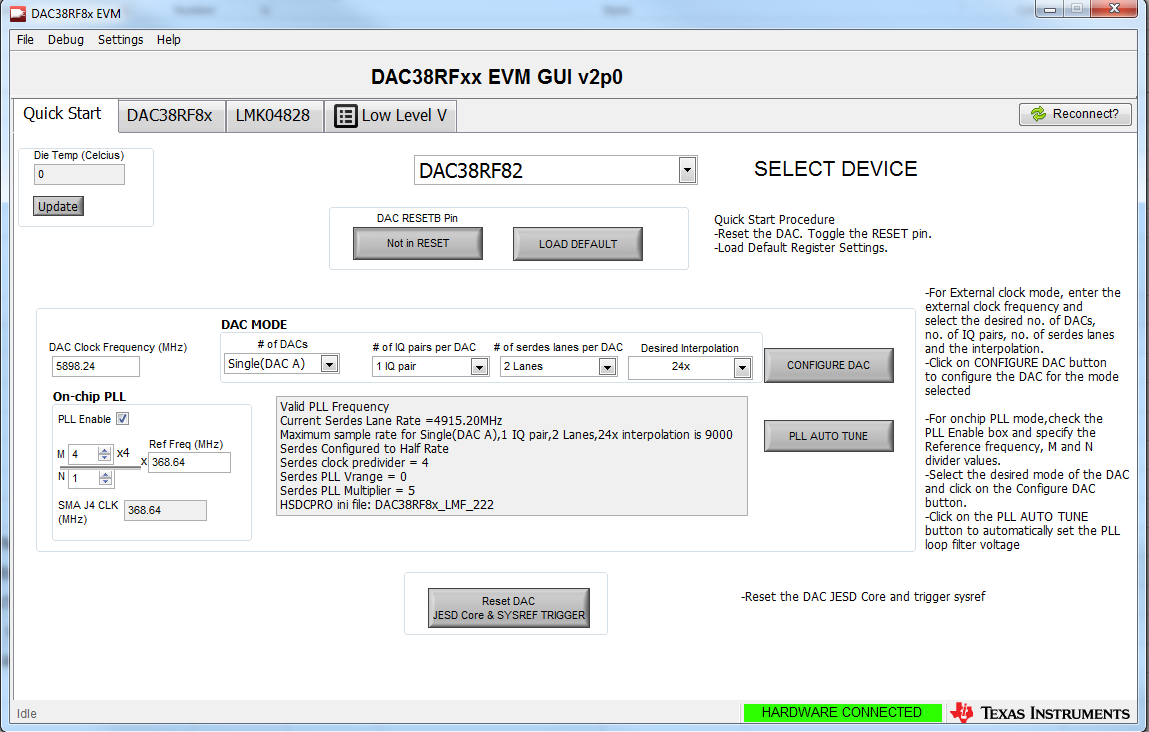Toggle the DAC RESETB pin Not in RESET button
This screenshot has width=1149, height=732.
pos(418,243)
